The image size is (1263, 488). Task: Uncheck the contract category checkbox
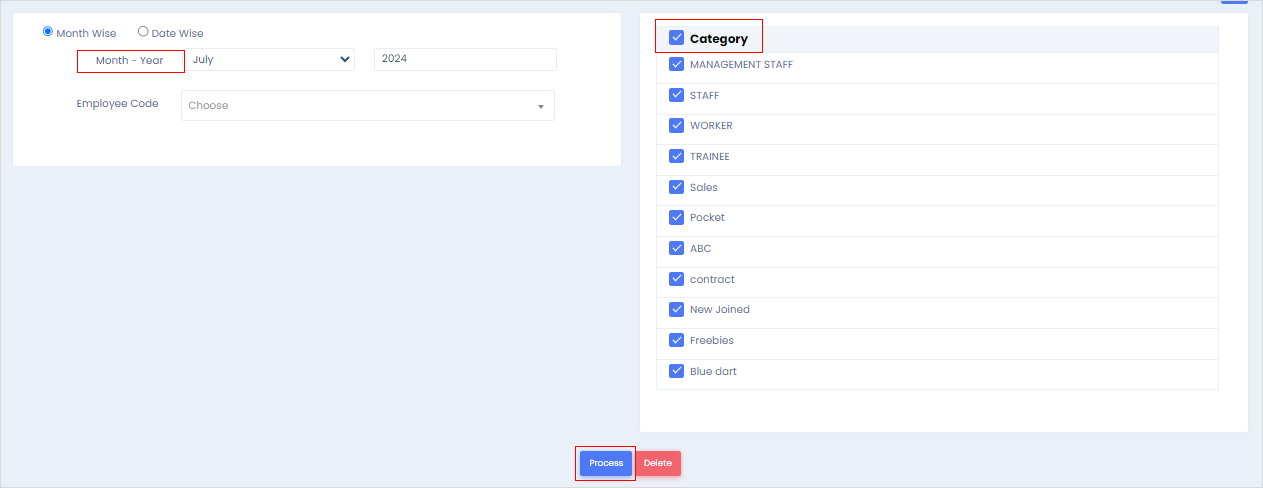[x=677, y=280]
